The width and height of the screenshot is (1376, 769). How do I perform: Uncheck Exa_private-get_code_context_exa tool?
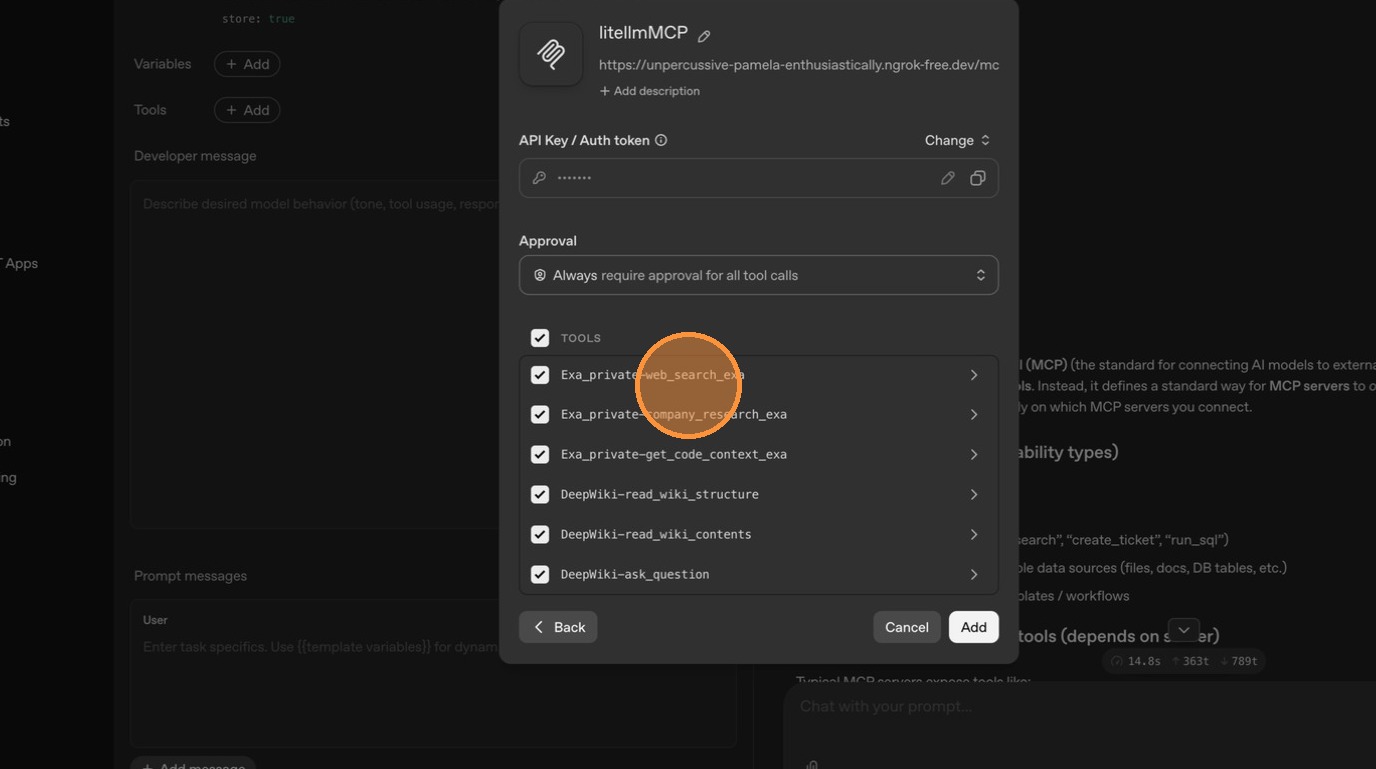(540, 454)
